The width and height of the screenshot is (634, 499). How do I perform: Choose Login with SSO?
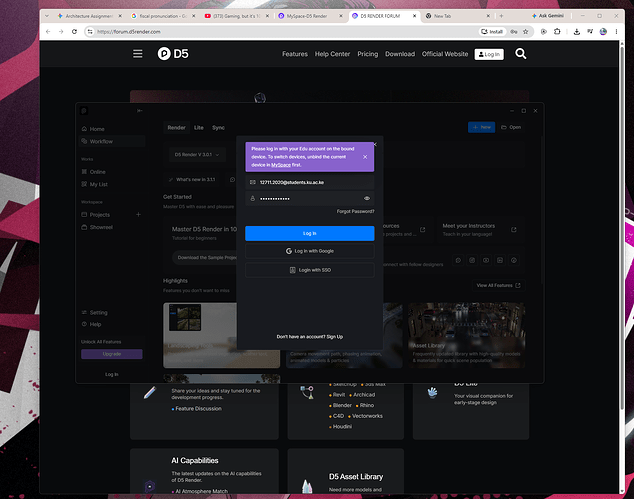(x=310, y=270)
